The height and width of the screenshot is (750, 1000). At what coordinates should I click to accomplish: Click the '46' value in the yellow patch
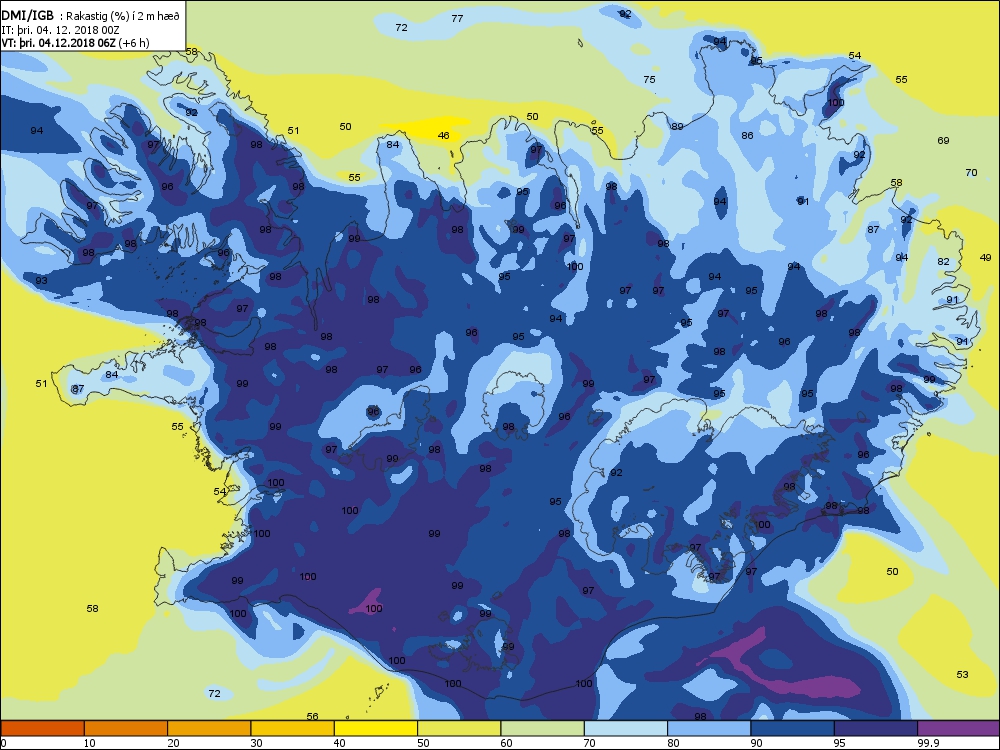(444, 135)
